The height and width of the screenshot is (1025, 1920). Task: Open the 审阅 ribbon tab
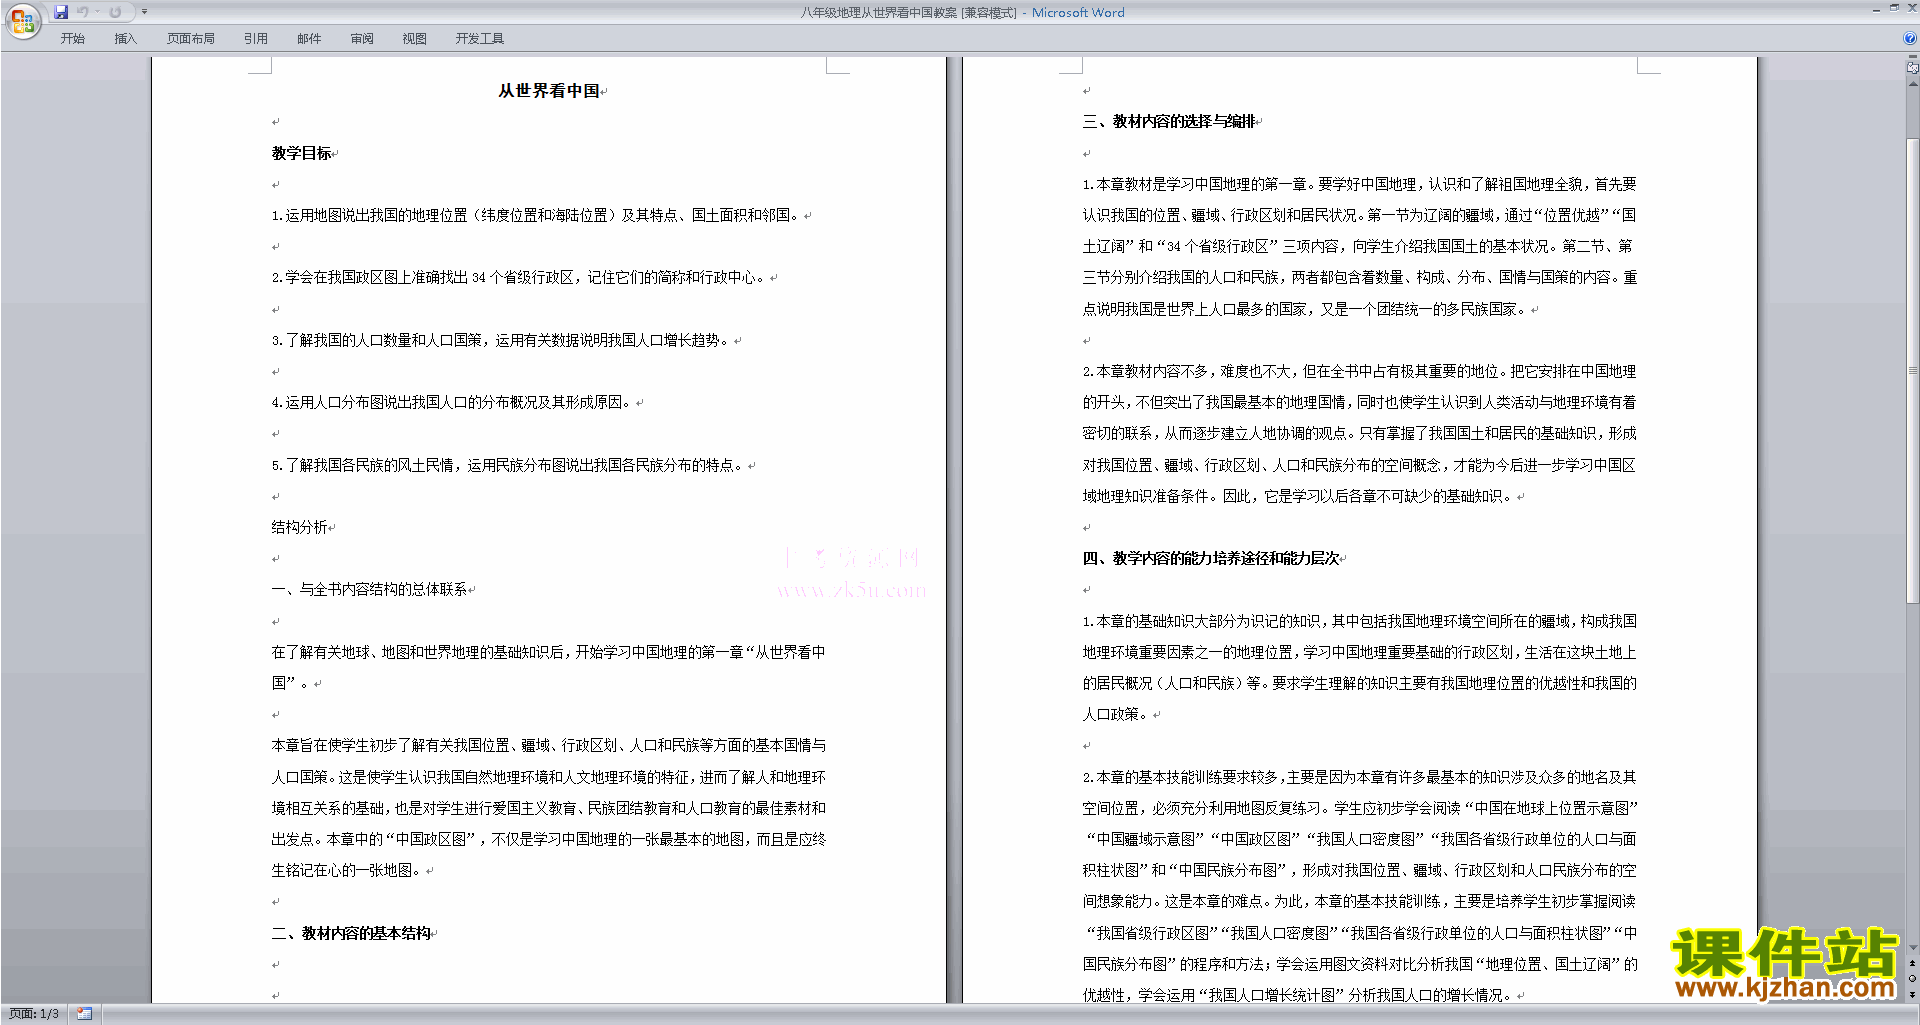[x=362, y=39]
